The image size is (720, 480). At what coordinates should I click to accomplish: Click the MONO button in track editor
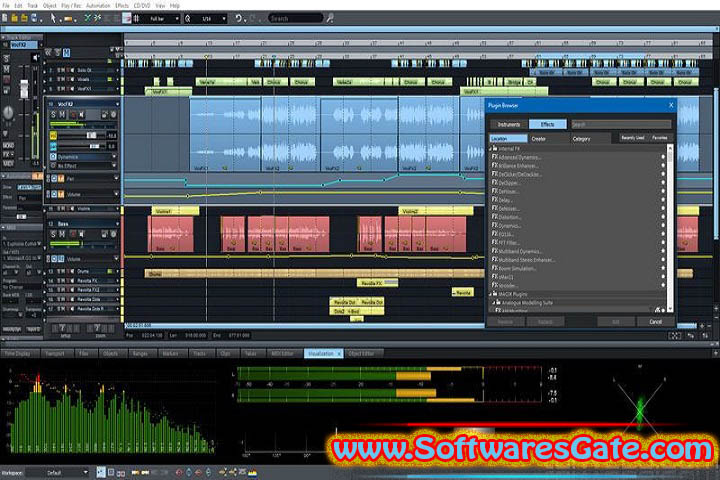point(8,145)
